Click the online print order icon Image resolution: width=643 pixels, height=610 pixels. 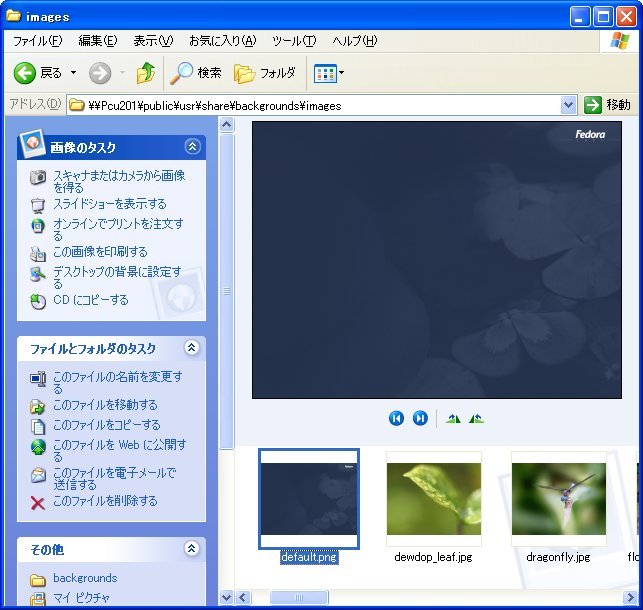(38, 225)
